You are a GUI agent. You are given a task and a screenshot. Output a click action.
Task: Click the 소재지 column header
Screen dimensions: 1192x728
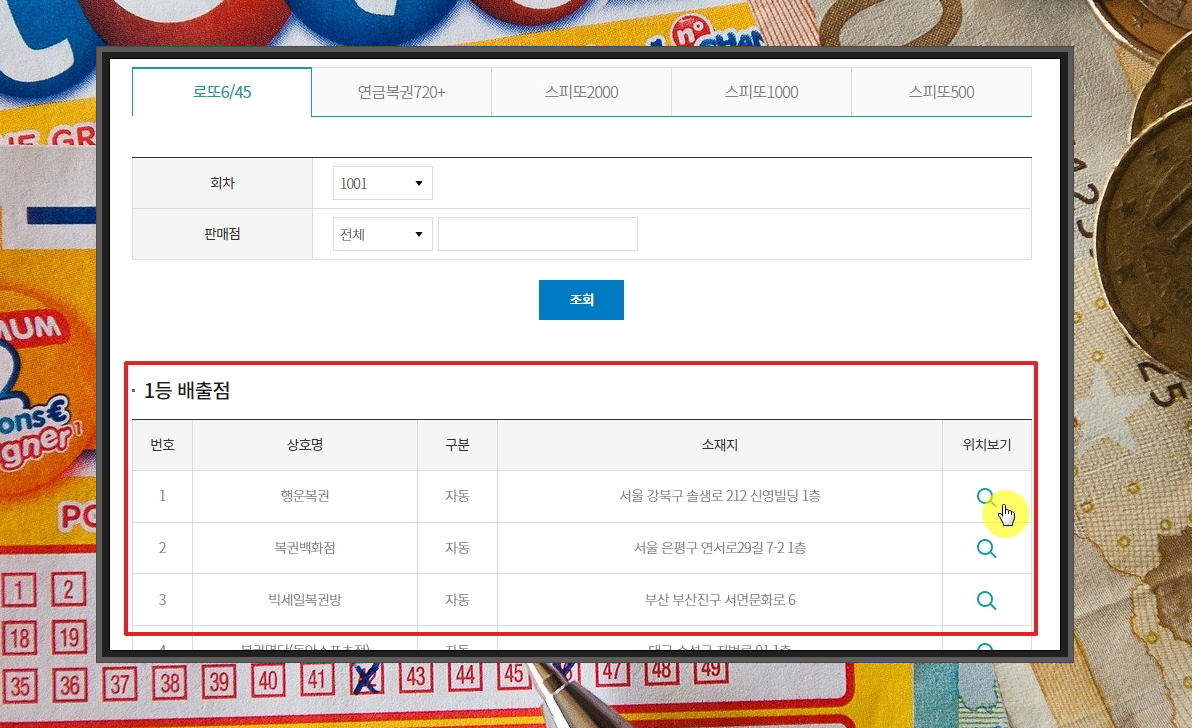click(720, 445)
